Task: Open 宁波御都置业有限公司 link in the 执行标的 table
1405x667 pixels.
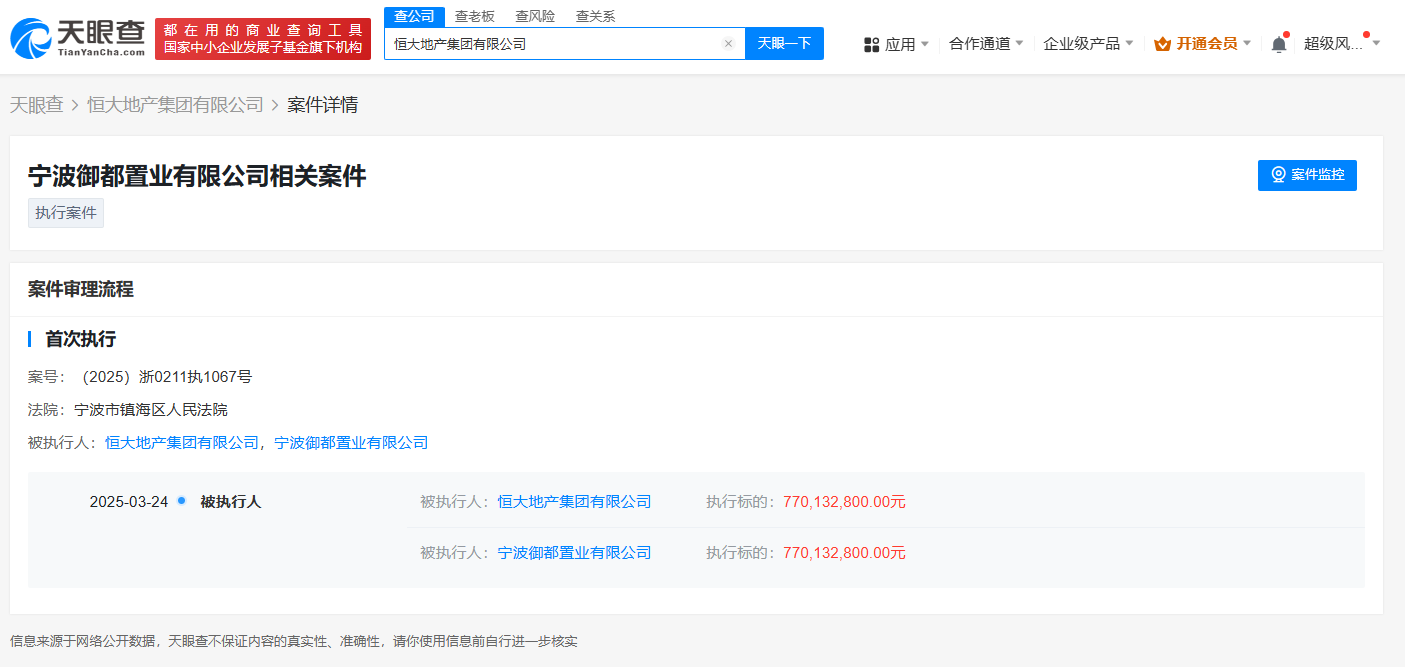Action: 574,553
